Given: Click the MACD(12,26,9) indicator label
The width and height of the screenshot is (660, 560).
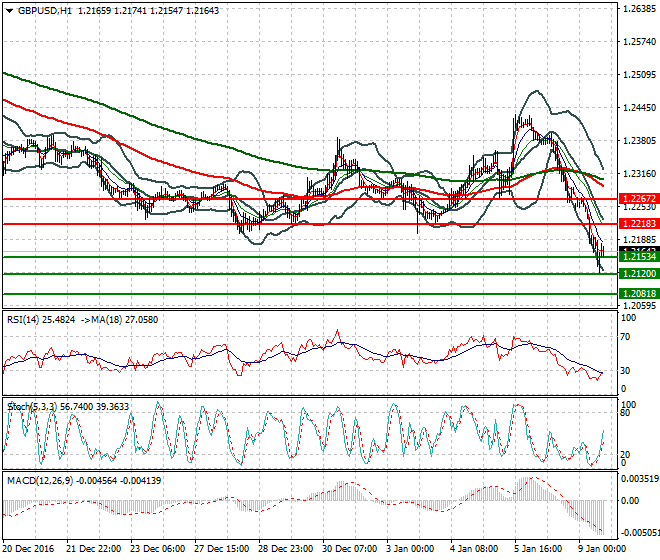Looking at the screenshot, I should tap(41, 481).
